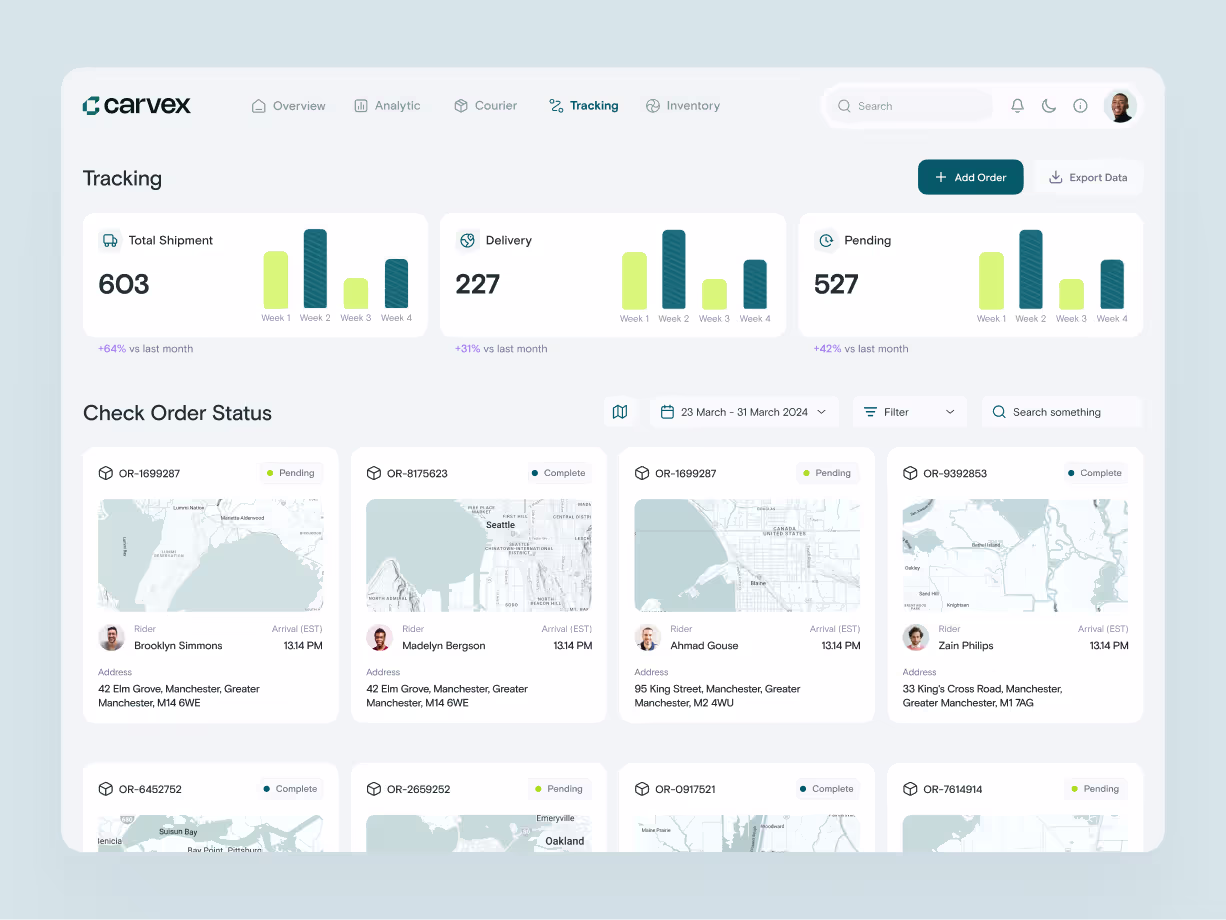Screen dimensions: 1226x920
Task: Switch to the Analytic tab
Action: point(387,105)
